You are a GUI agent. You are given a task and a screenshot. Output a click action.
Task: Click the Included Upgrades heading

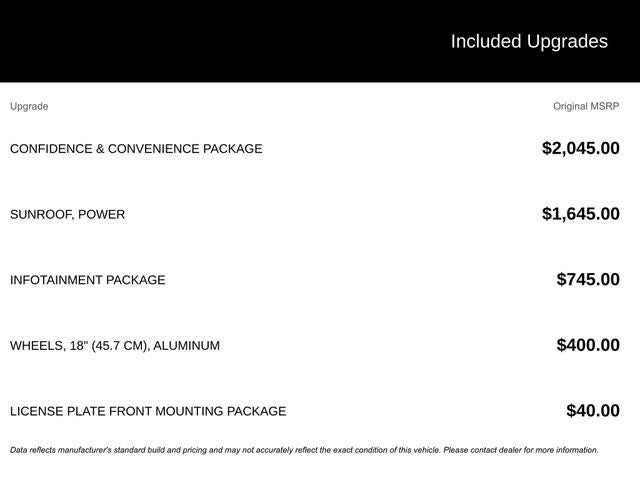[x=528, y=41]
